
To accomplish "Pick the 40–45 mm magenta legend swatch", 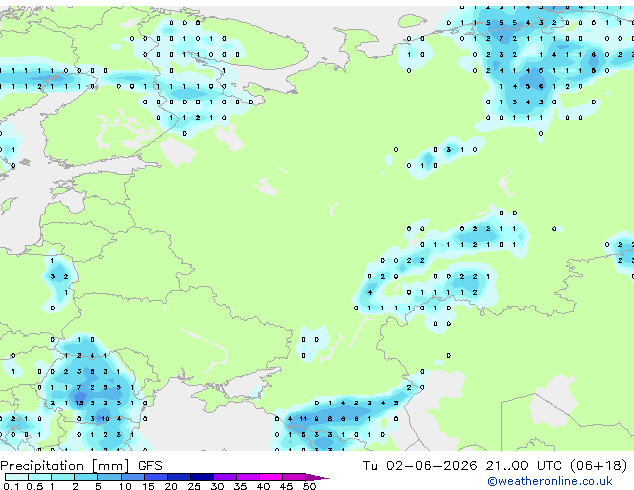I will (271, 477).
